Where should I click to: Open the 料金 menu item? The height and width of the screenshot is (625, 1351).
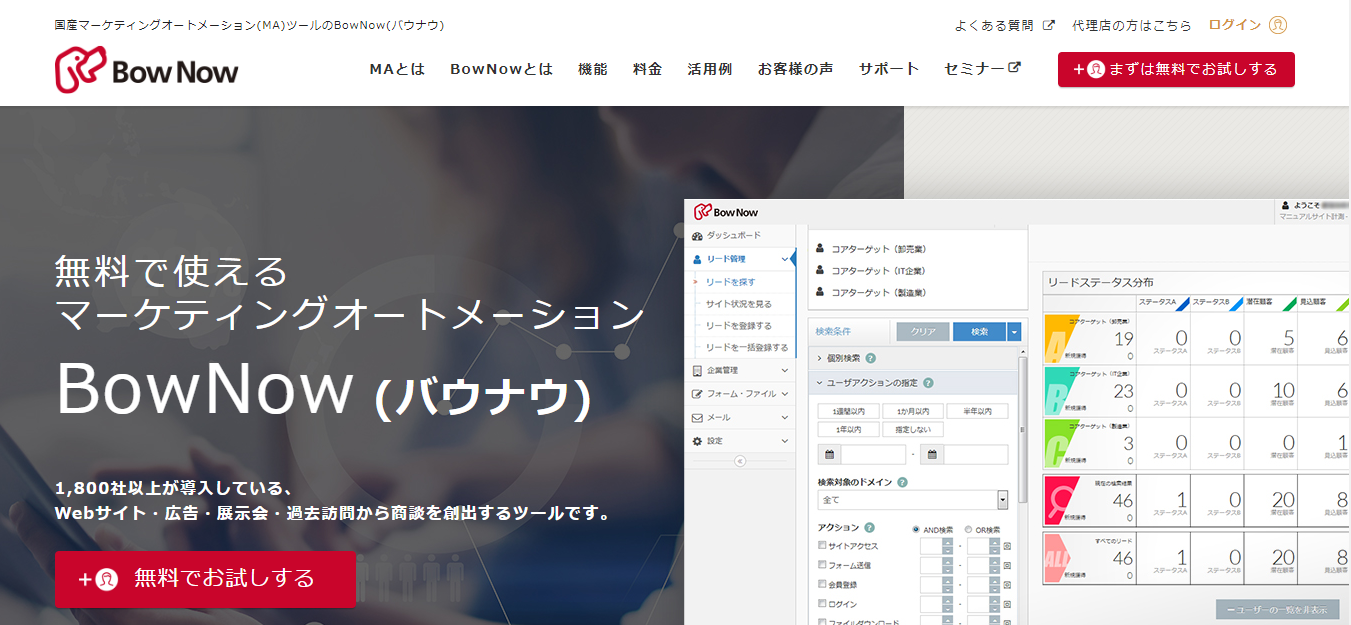648,69
